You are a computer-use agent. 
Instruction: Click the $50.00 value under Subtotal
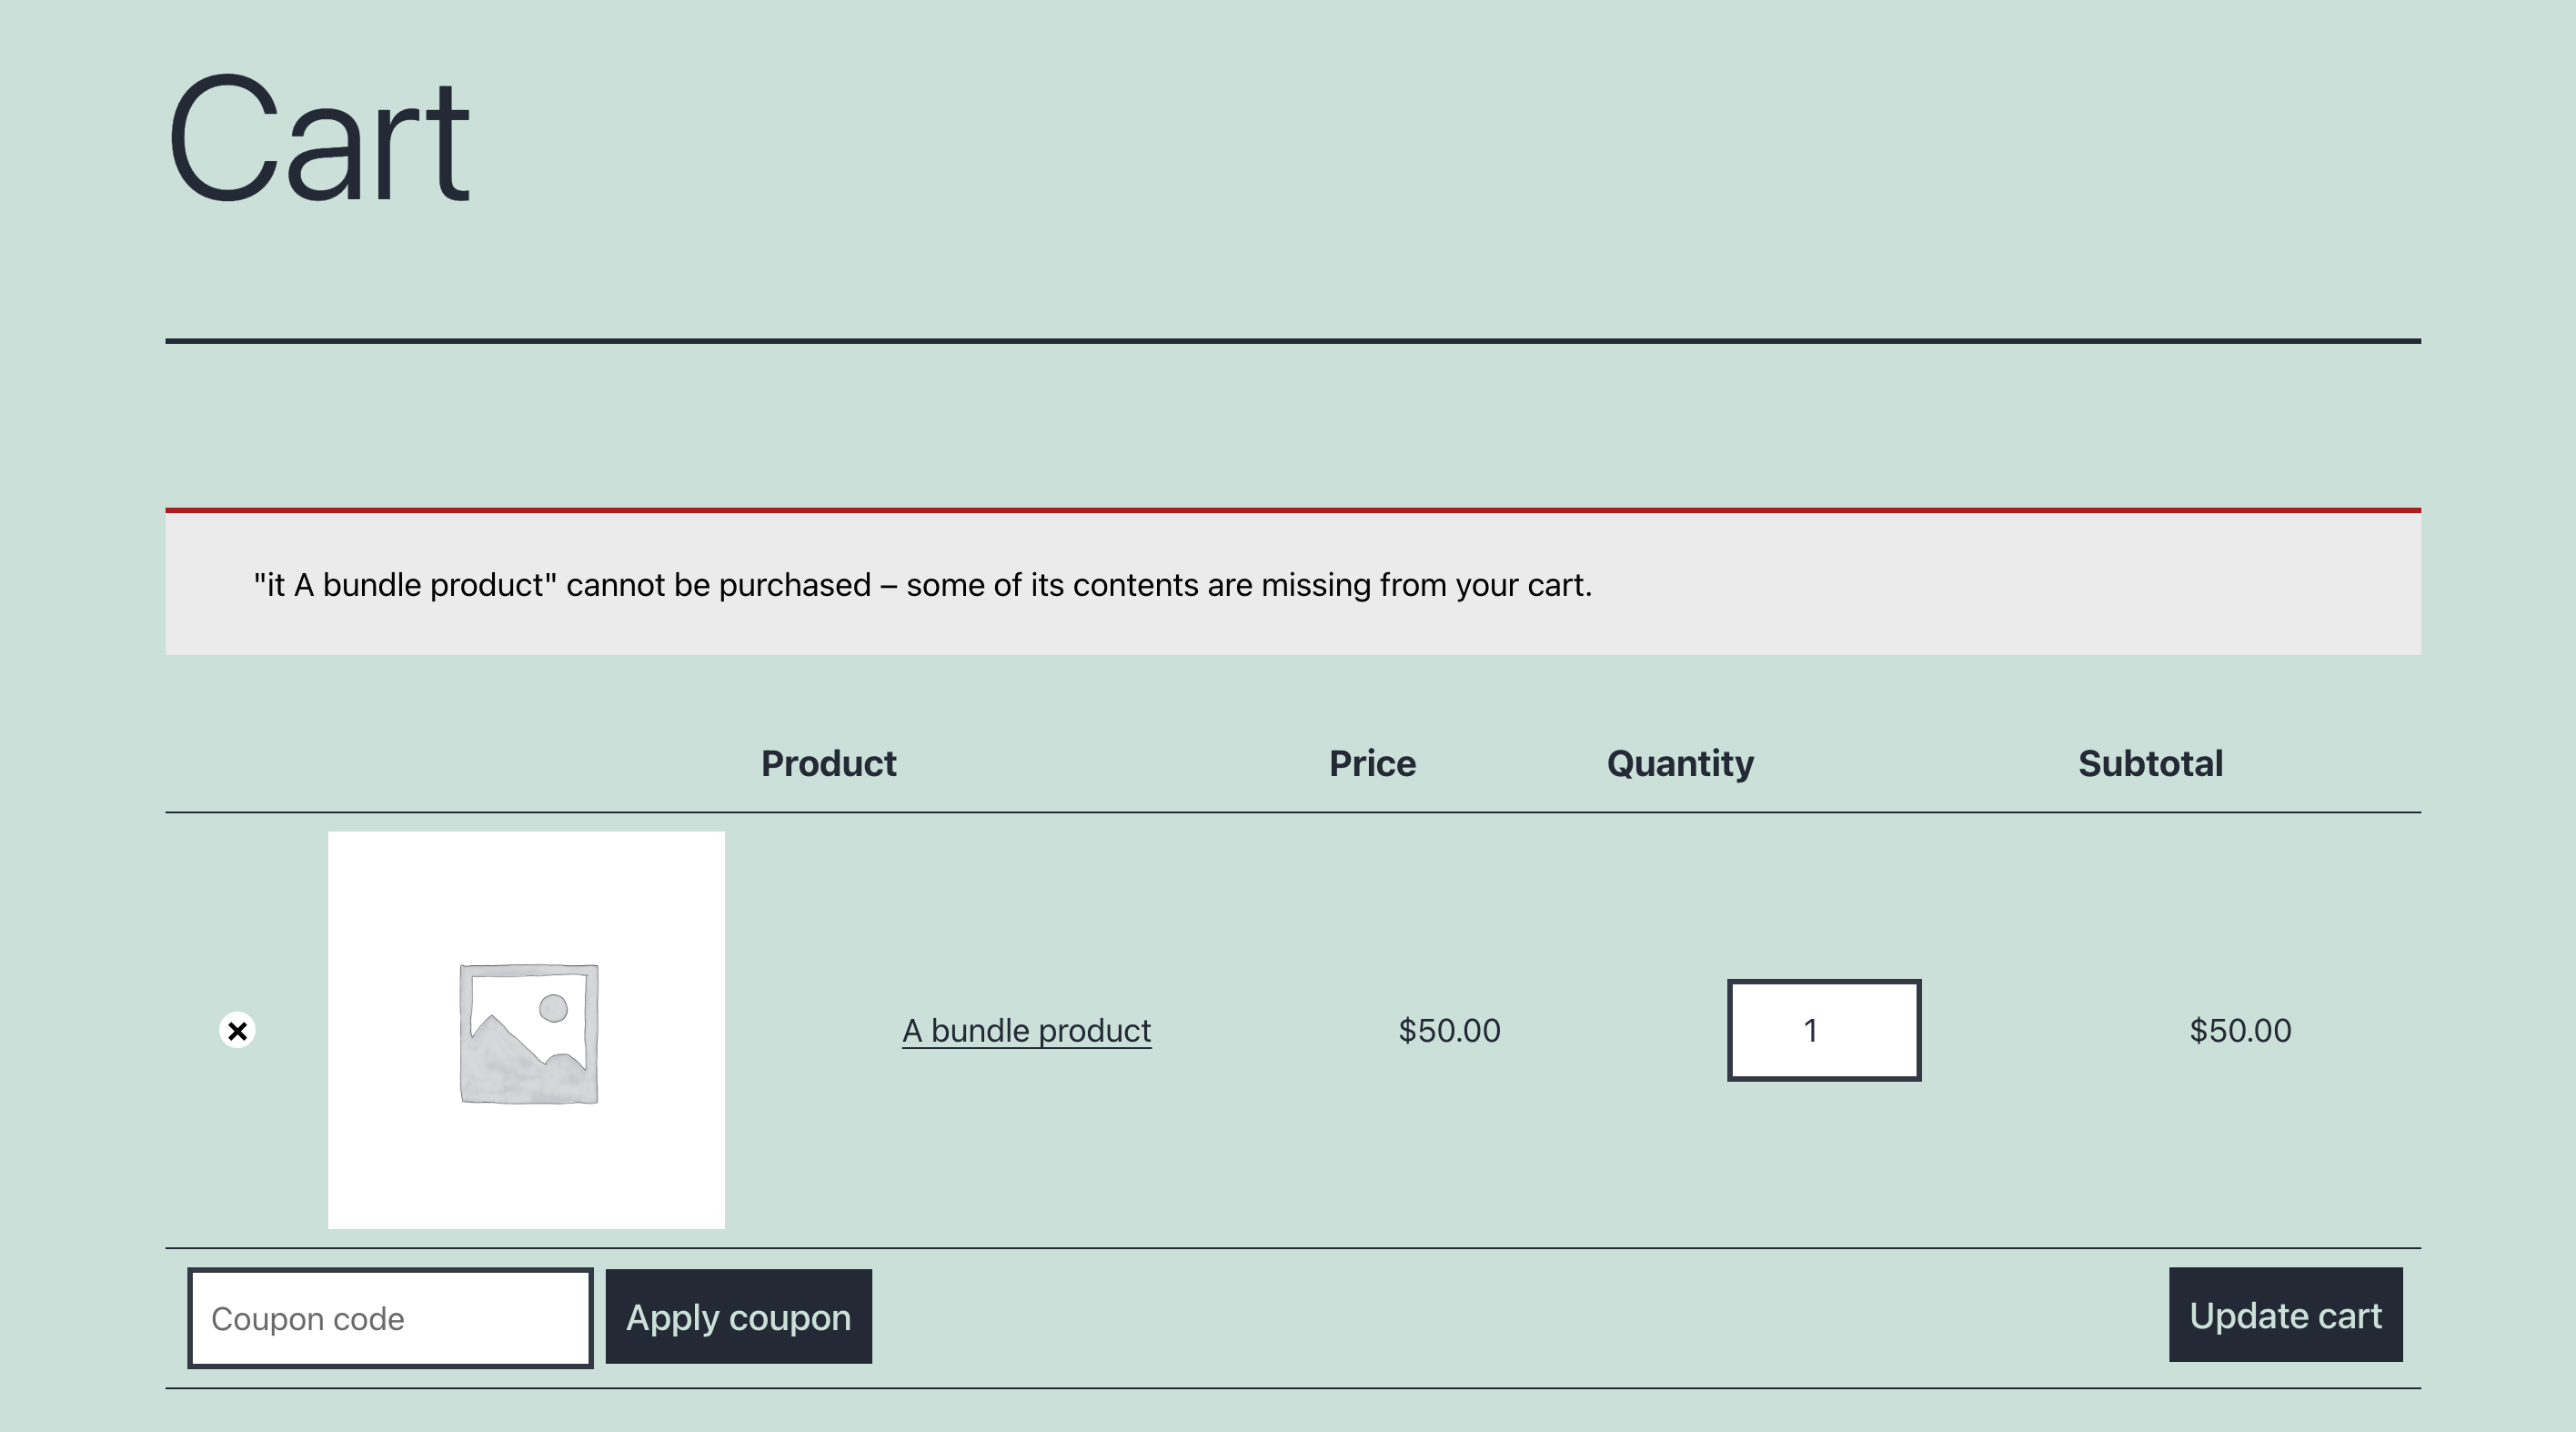point(2240,1030)
